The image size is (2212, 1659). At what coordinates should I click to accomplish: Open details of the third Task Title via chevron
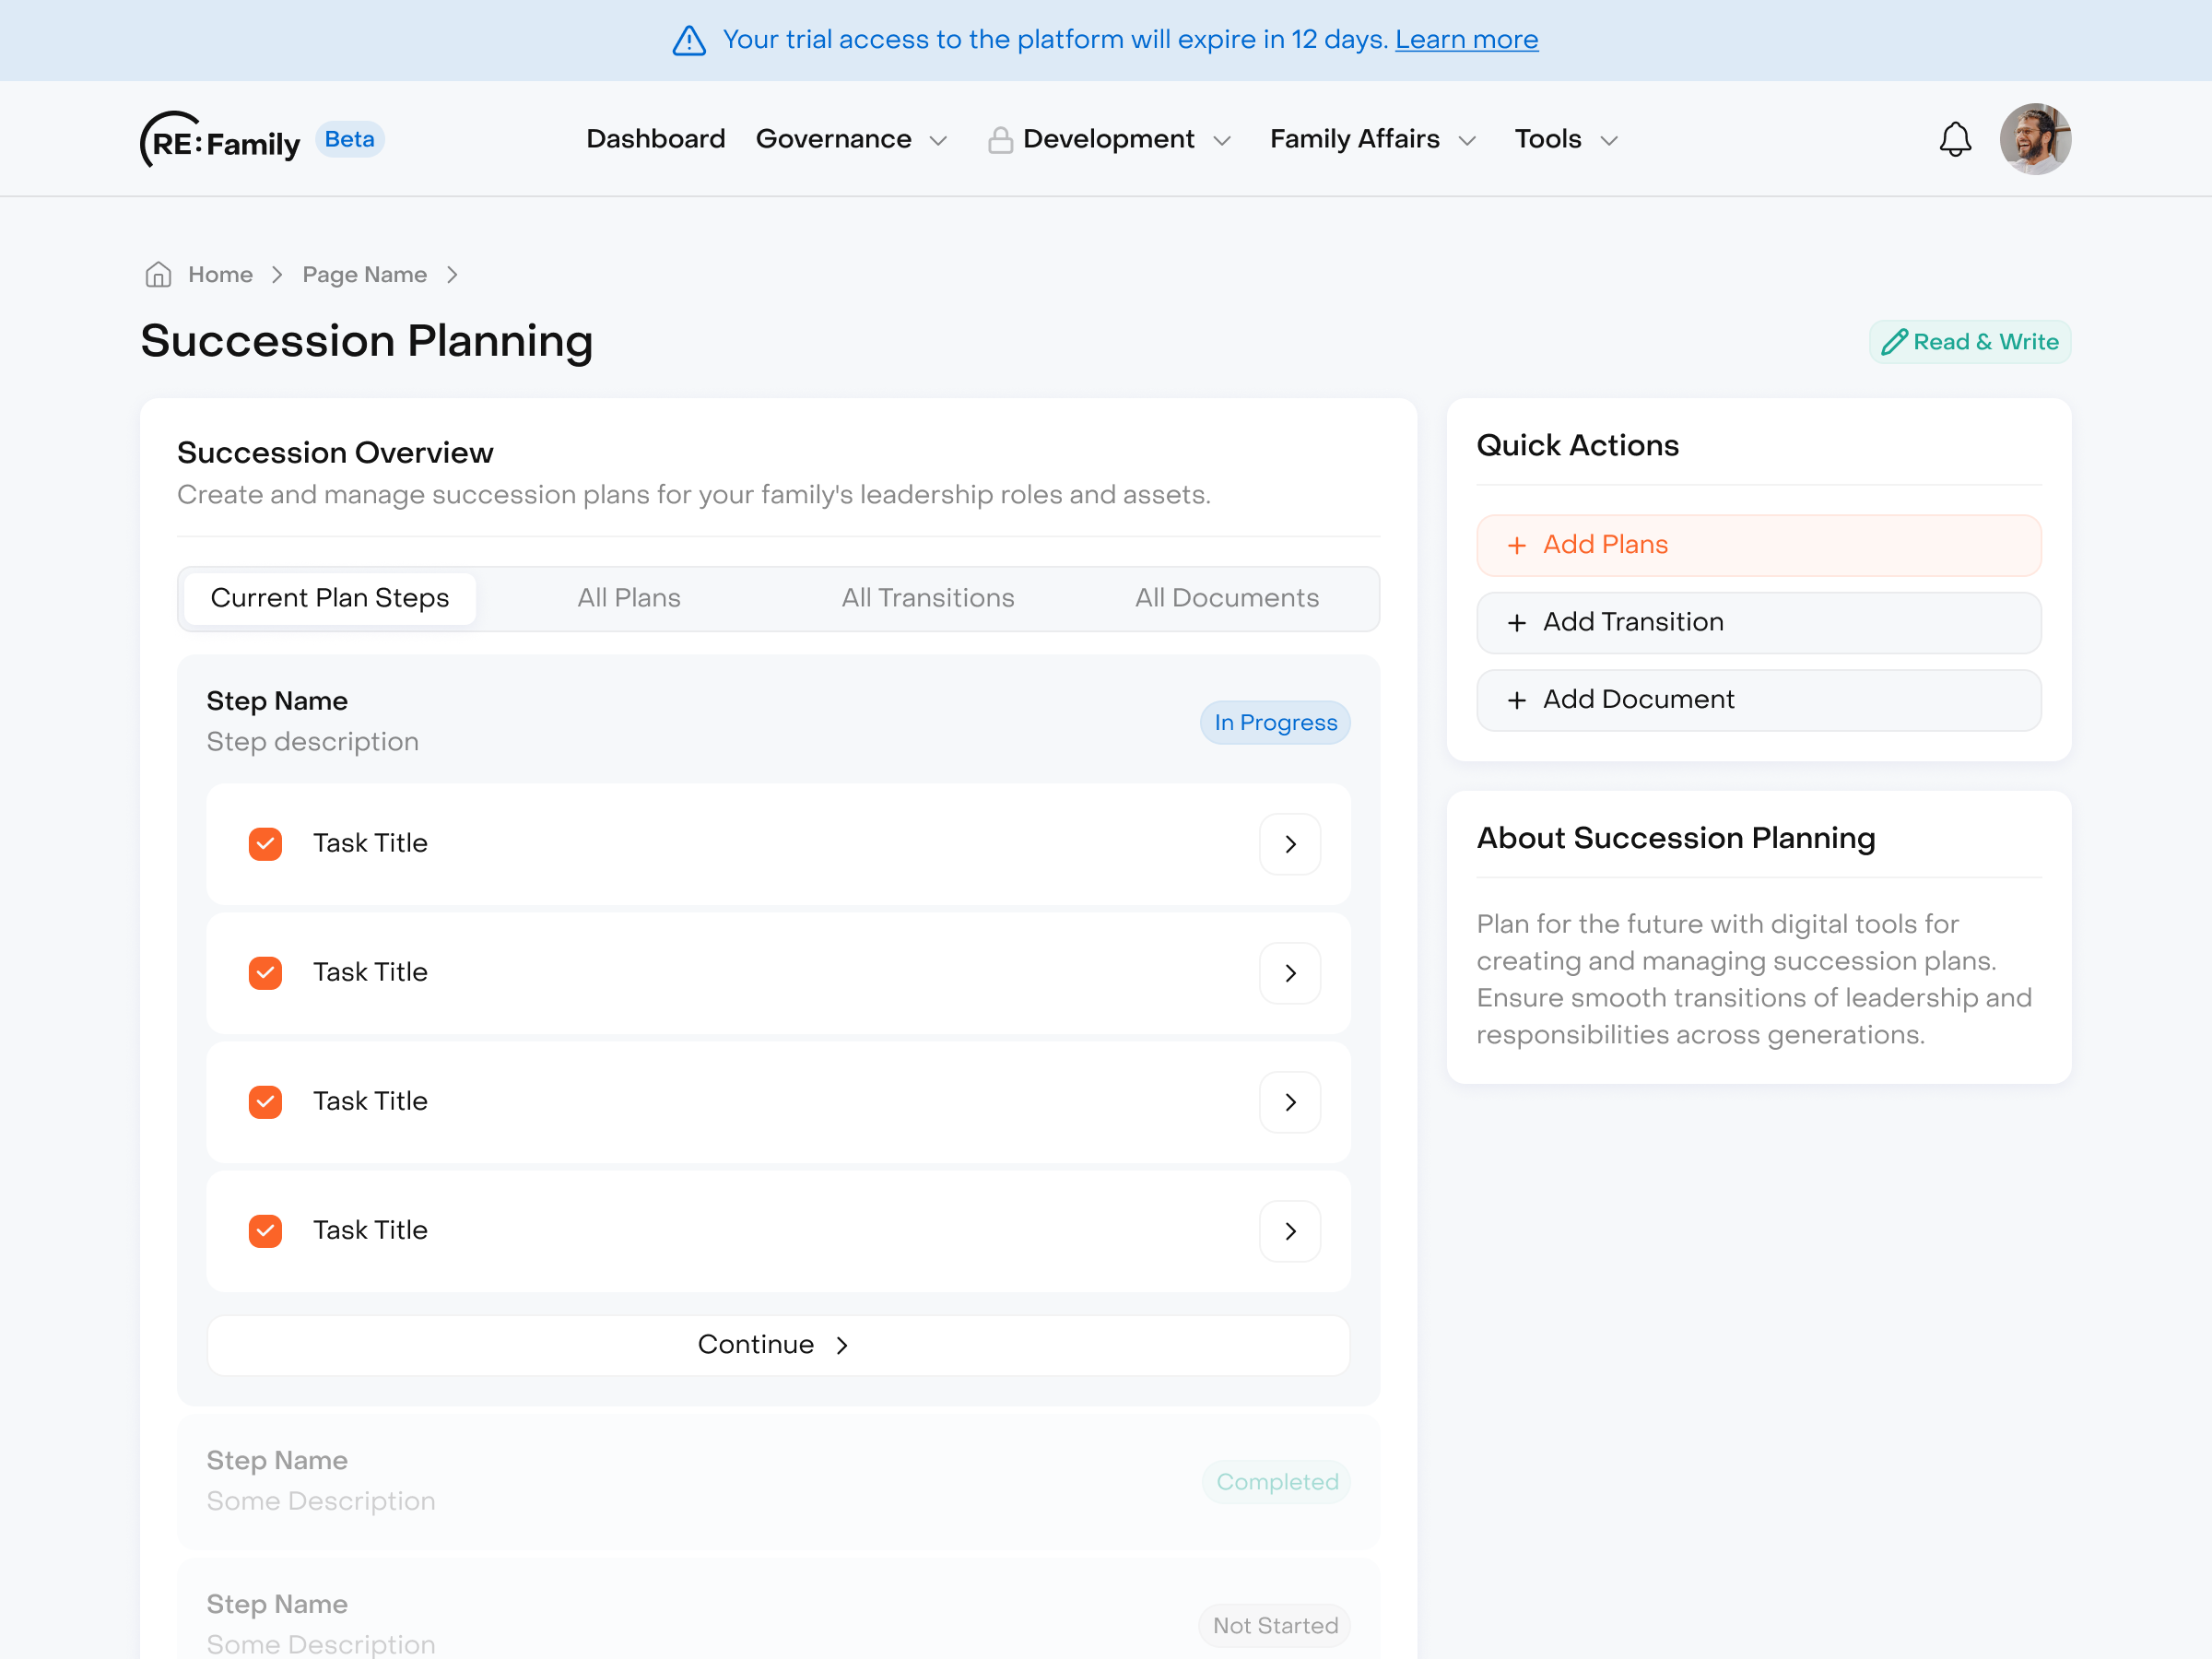pos(1290,1102)
